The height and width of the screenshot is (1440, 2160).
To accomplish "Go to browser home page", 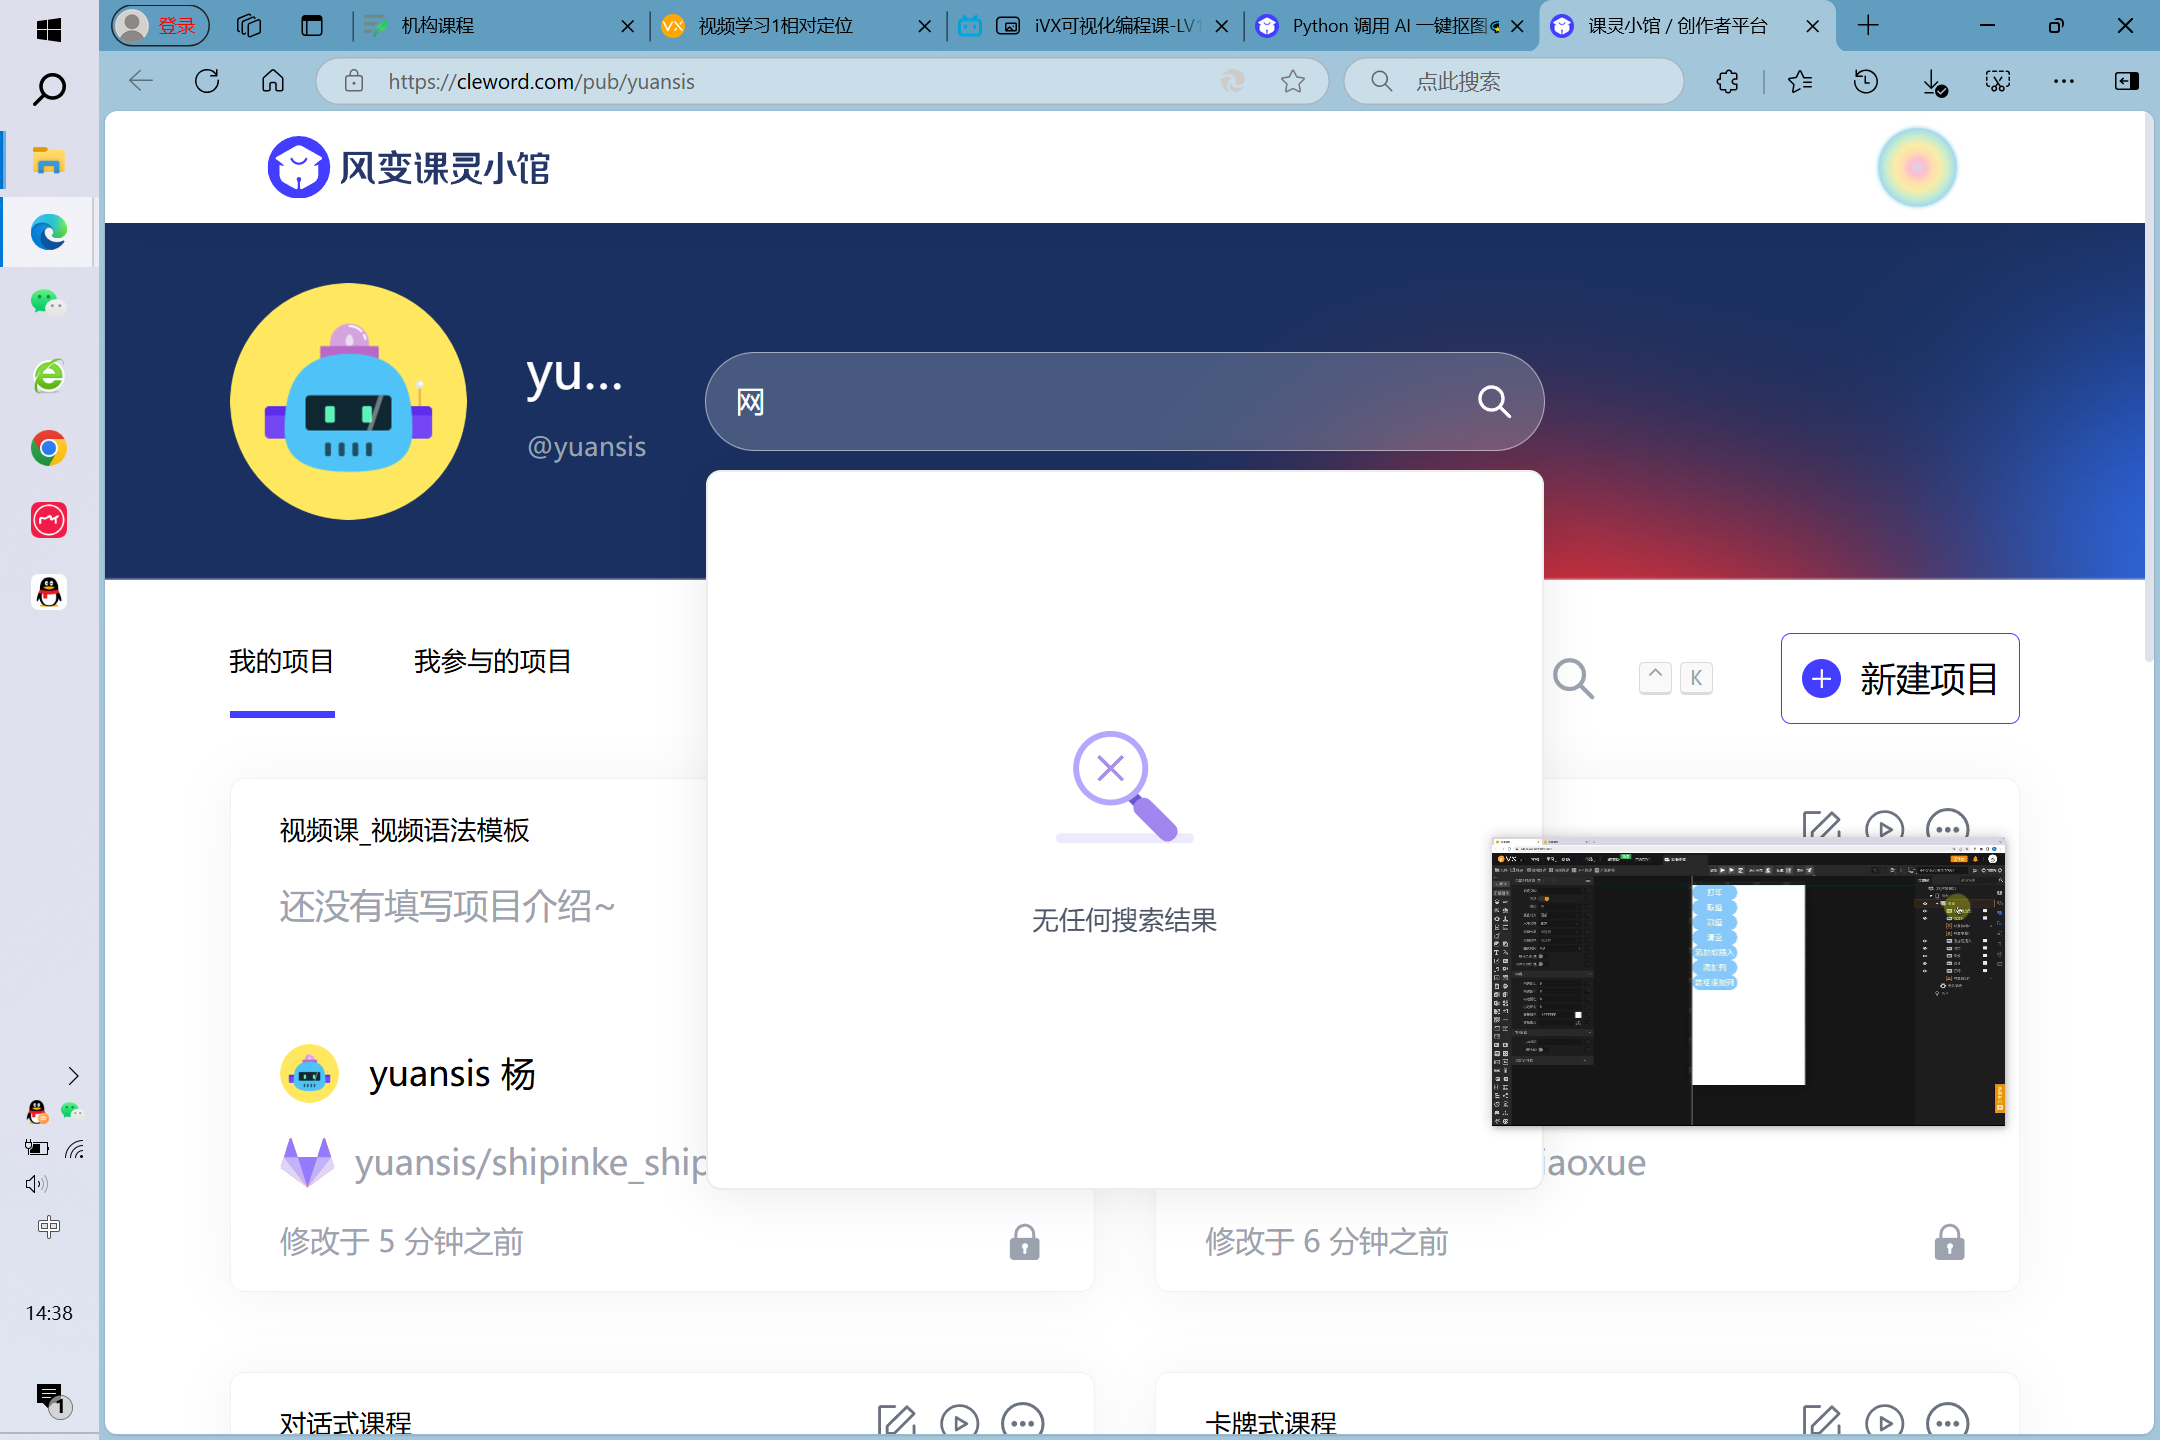I will pos(273,81).
